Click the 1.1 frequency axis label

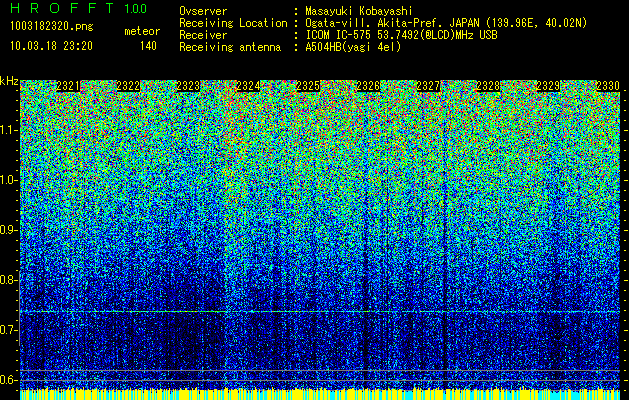click(x=8, y=130)
